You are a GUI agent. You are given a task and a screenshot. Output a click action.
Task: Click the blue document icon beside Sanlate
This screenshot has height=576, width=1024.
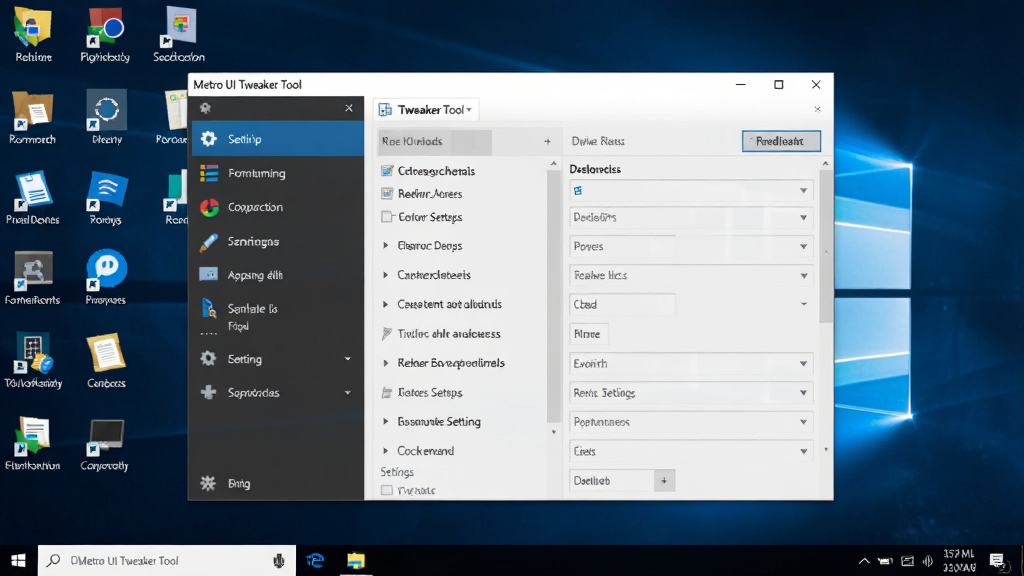click(209, 308)
